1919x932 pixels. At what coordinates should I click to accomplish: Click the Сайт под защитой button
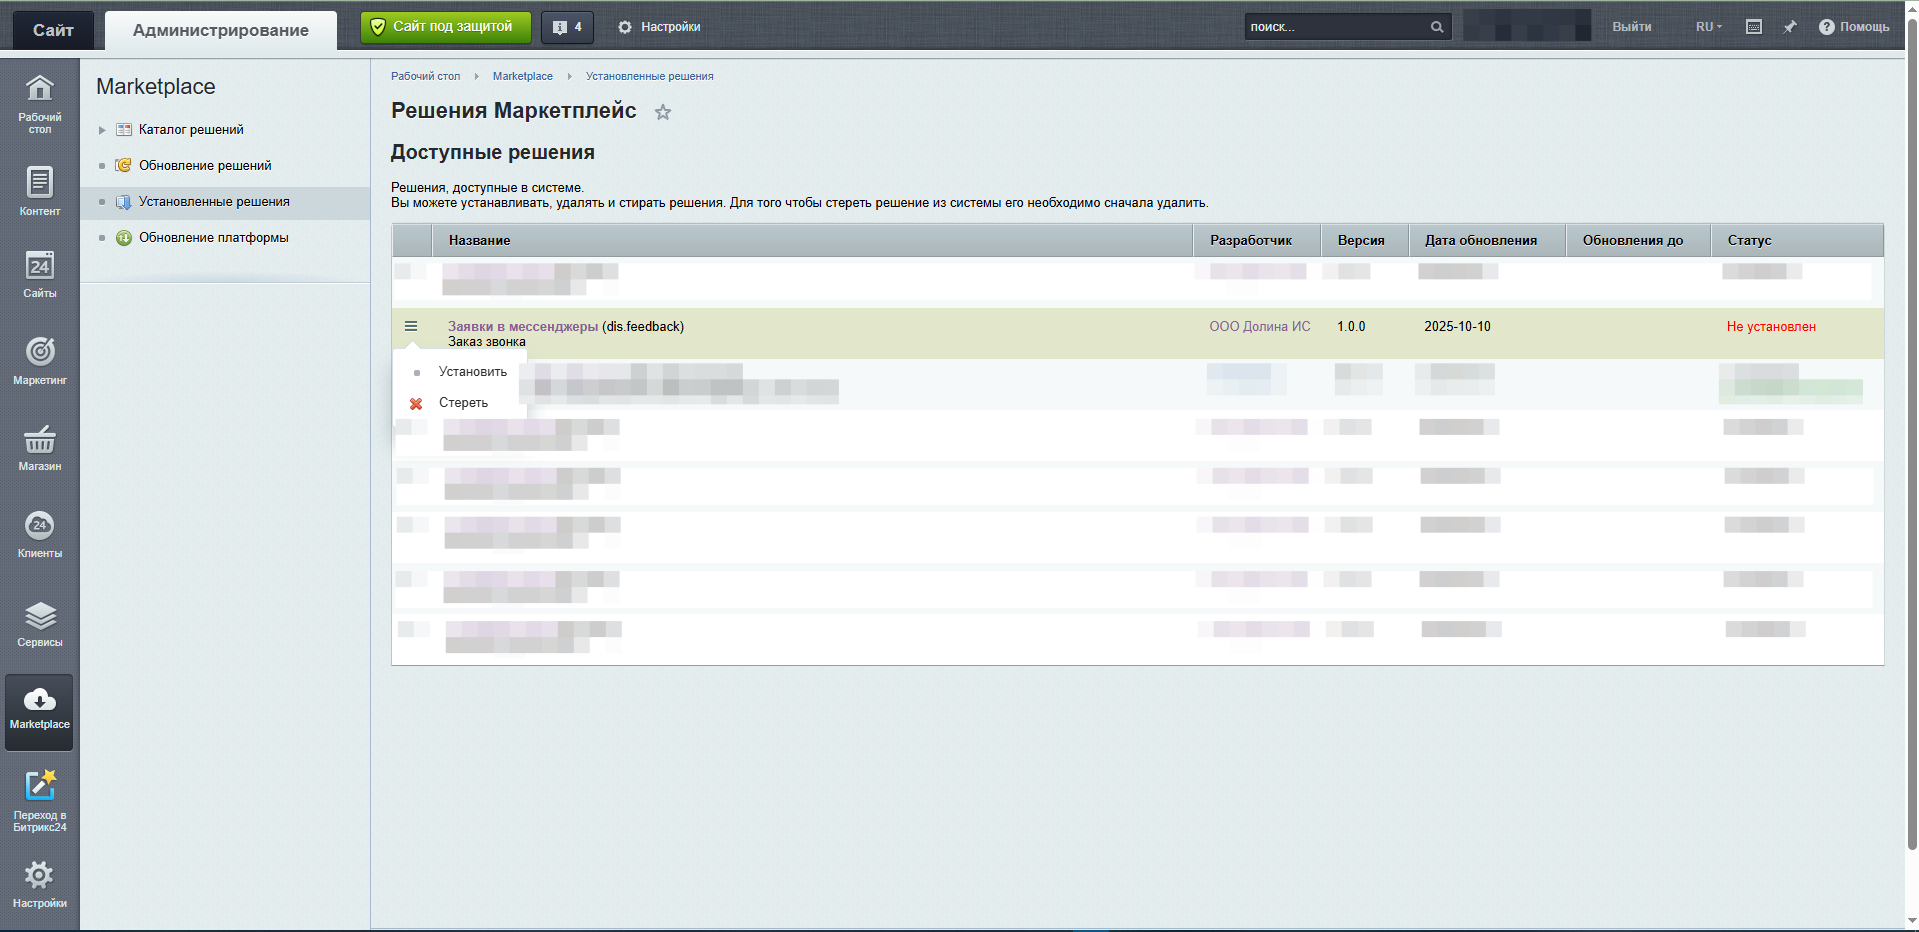[445, 27]
